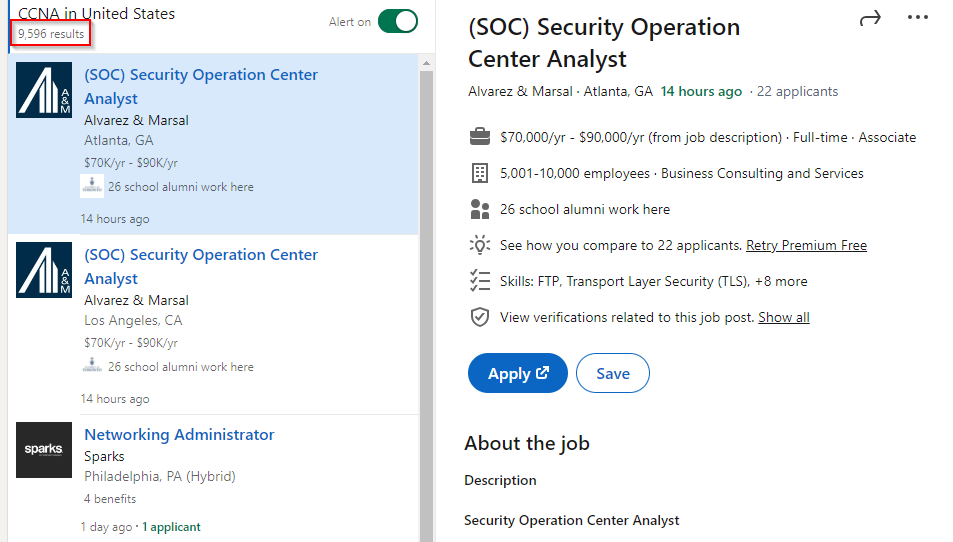Toggle the job Alert on switch
The width and height of the screenshot is (953, 542).
click(x=397, y=22)
